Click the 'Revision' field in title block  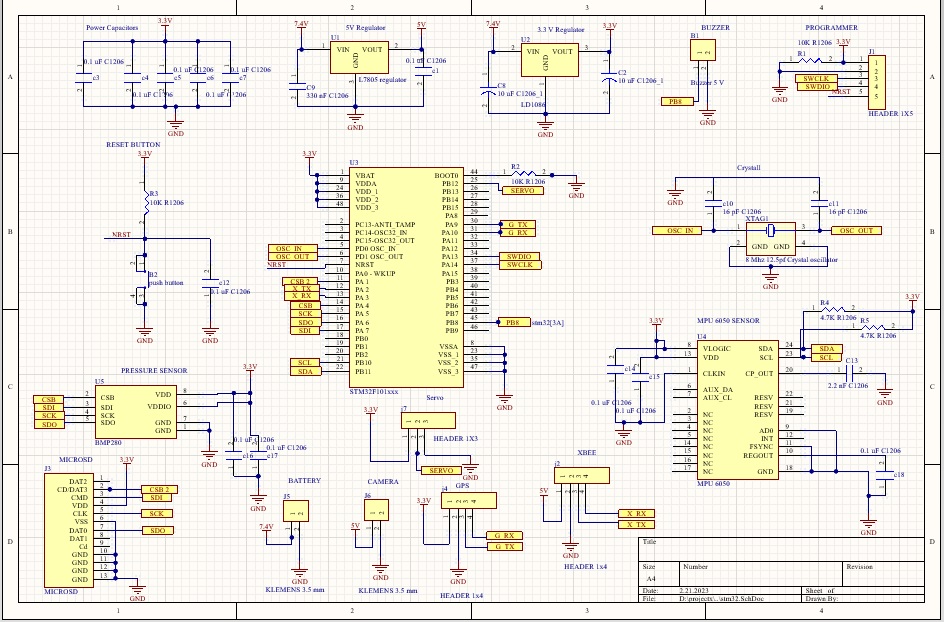point(859,567)
